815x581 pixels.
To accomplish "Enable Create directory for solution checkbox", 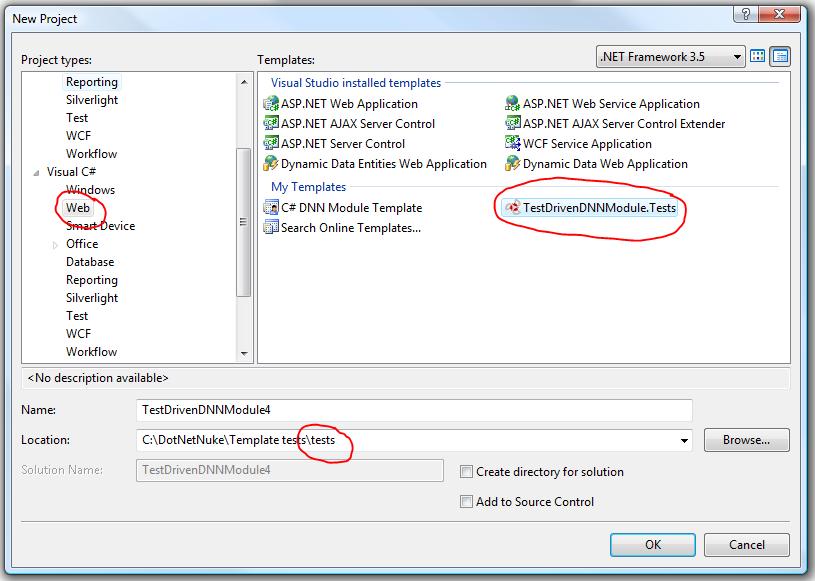I will (467, 472).
